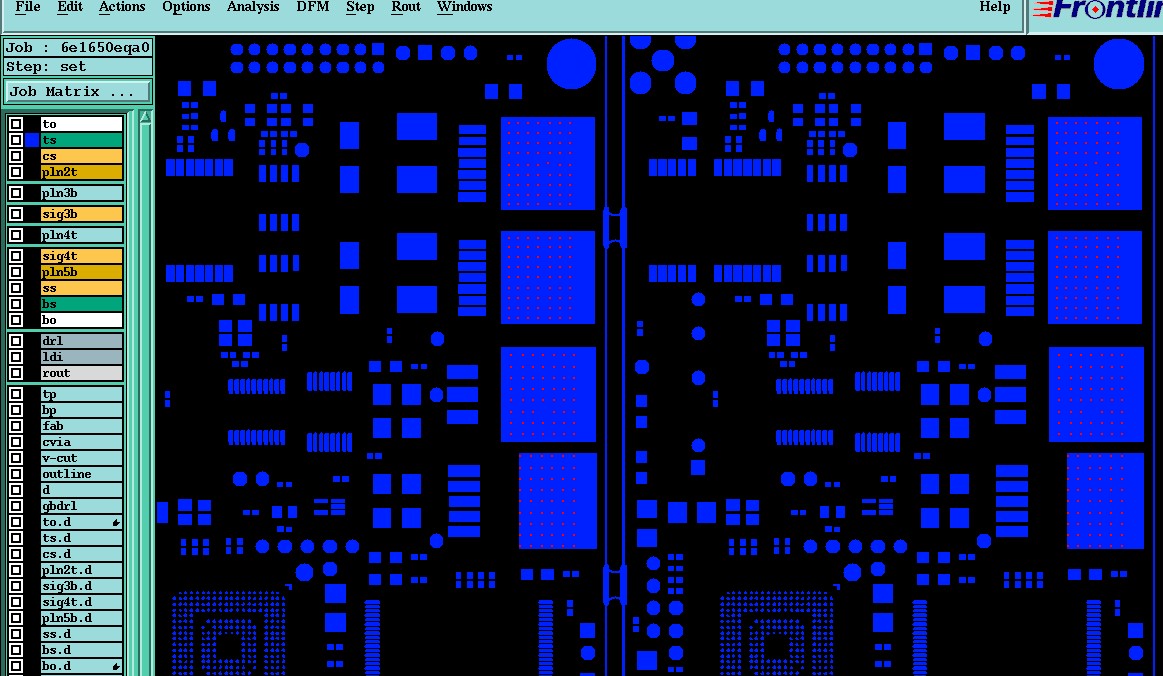Select the bs layer name
This screenshot has width=1163, height=676.
point(82,303)
